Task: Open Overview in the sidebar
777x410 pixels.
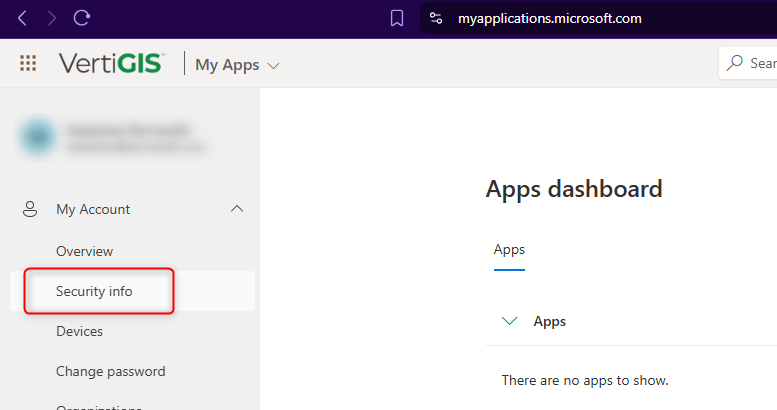Action: point(85,251)
